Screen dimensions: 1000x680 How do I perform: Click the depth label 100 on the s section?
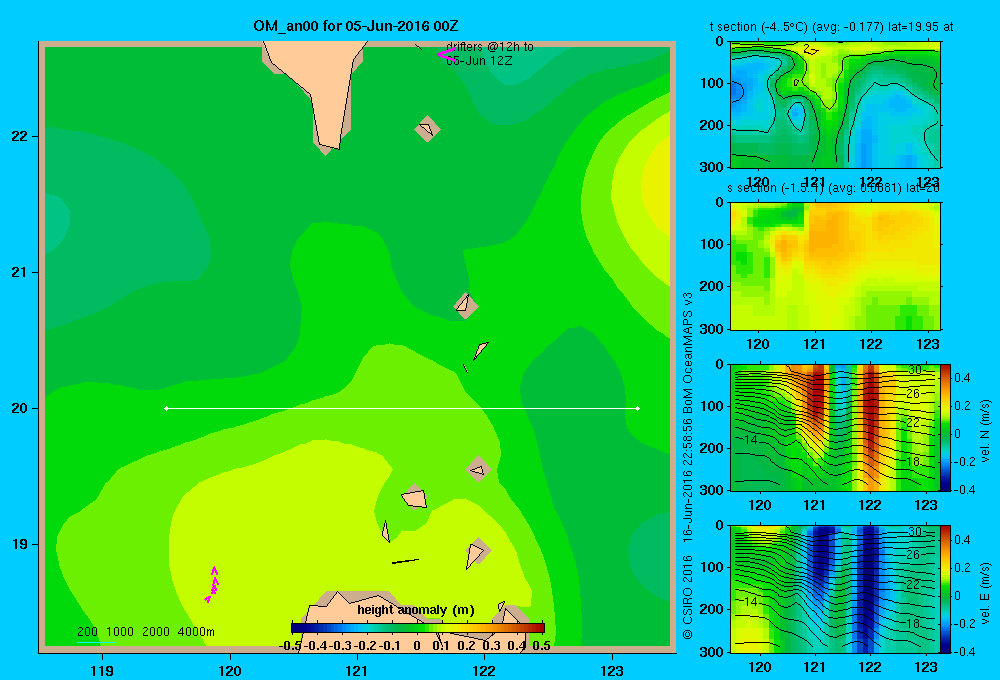(712, 244)
